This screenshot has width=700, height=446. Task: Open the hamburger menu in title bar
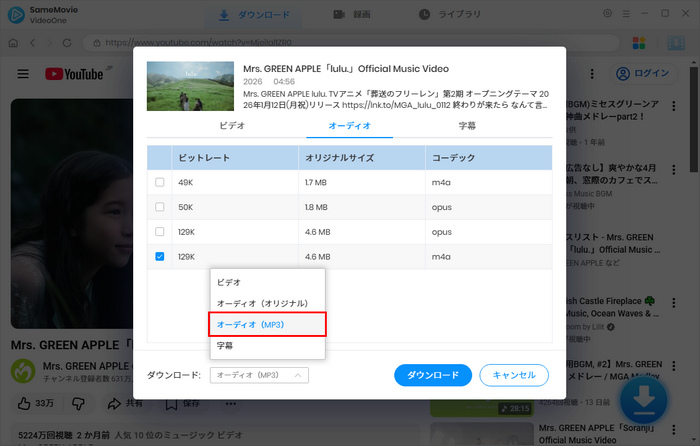pyautogui.click(x=626, y=14)
